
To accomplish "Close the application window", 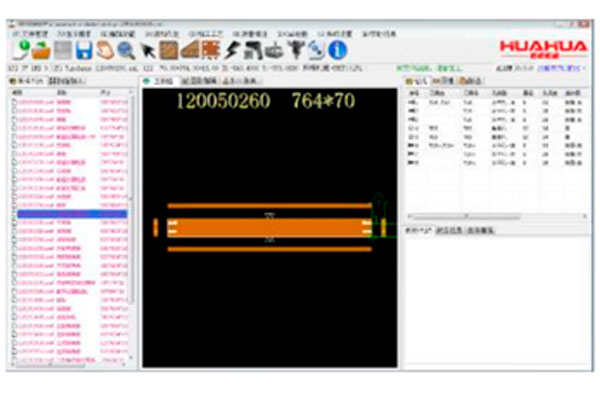I will pos(584,24).
